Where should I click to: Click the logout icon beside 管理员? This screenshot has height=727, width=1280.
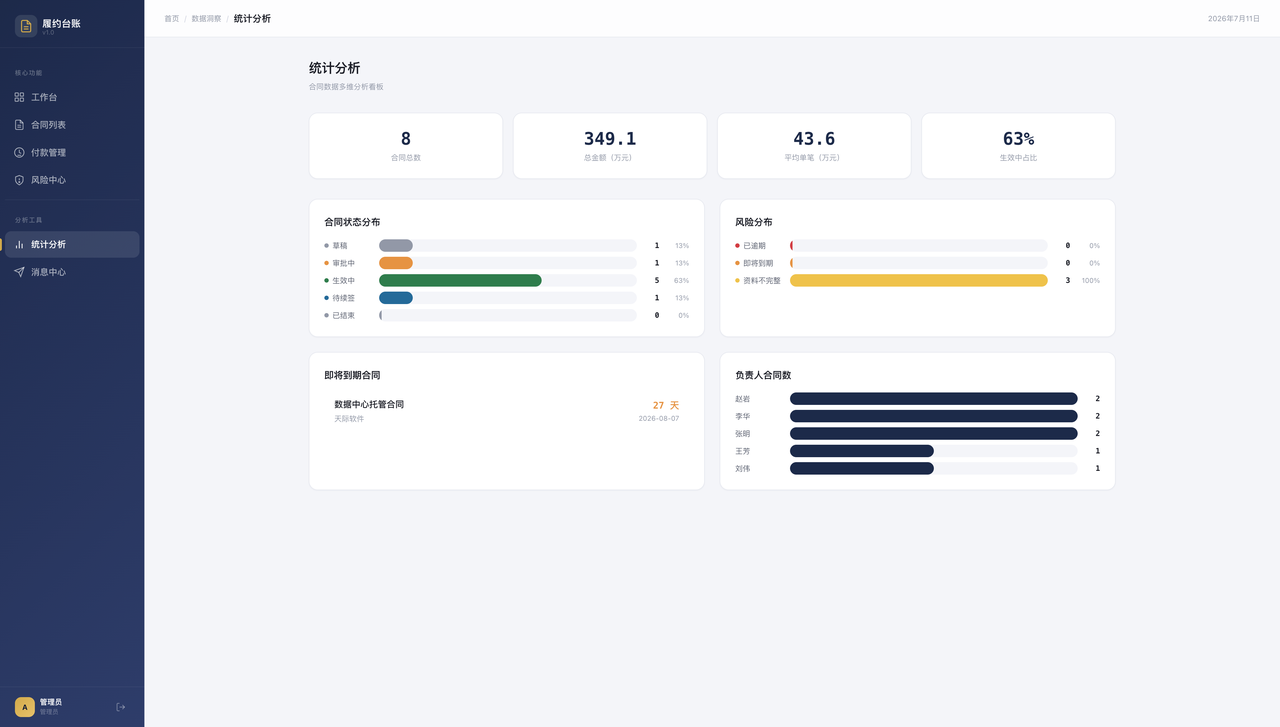[x=121, y=707]
